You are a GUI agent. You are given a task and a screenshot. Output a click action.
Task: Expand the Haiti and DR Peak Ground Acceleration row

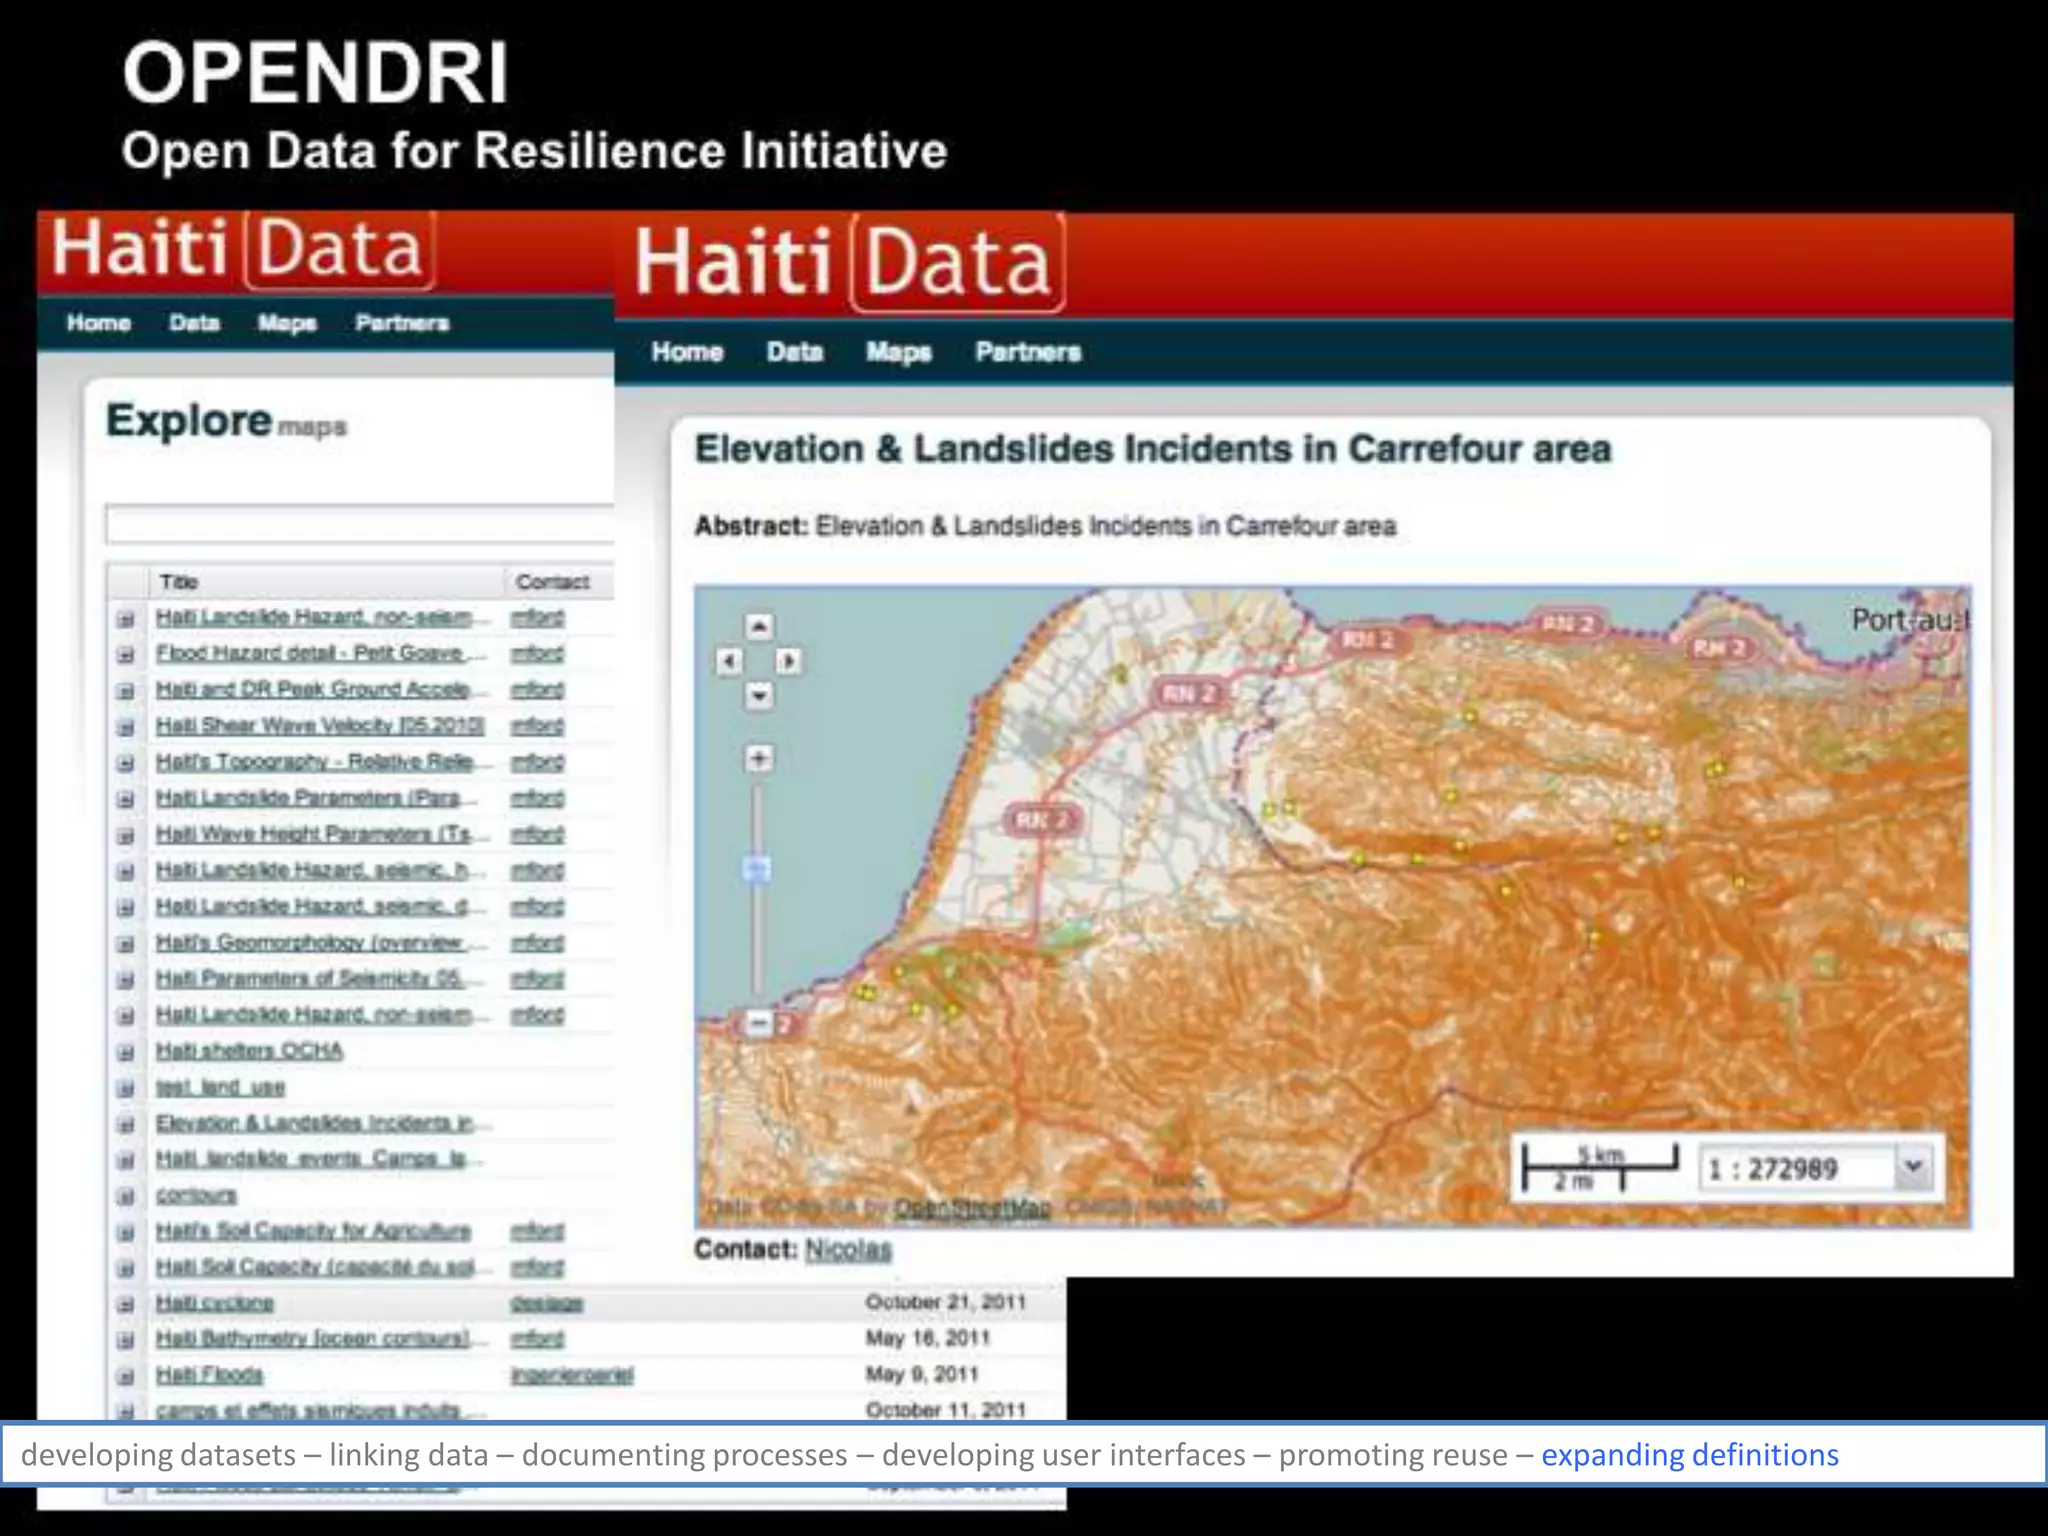[126, 691]
